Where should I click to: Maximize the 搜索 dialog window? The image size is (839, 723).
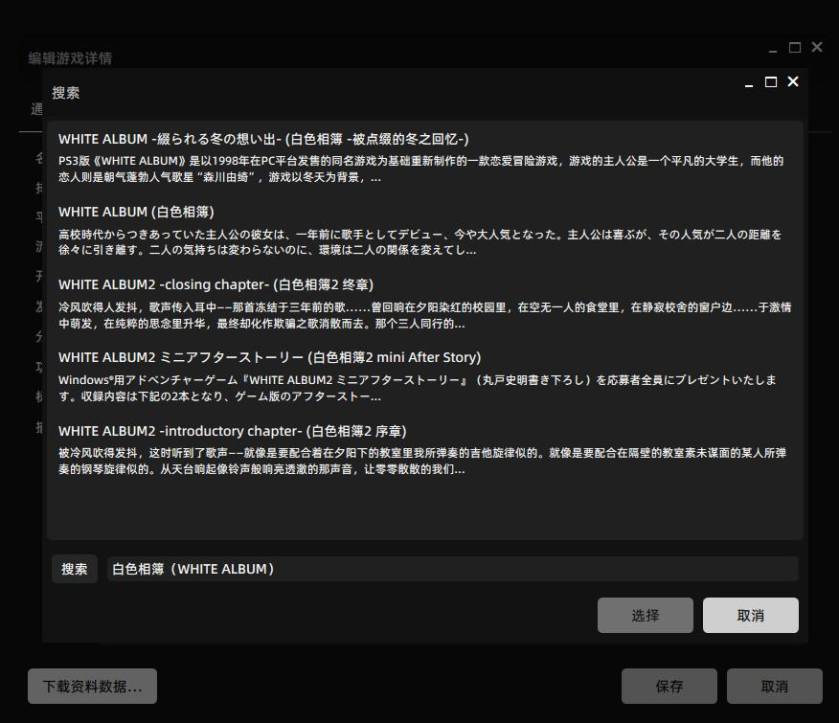(771, 82)
